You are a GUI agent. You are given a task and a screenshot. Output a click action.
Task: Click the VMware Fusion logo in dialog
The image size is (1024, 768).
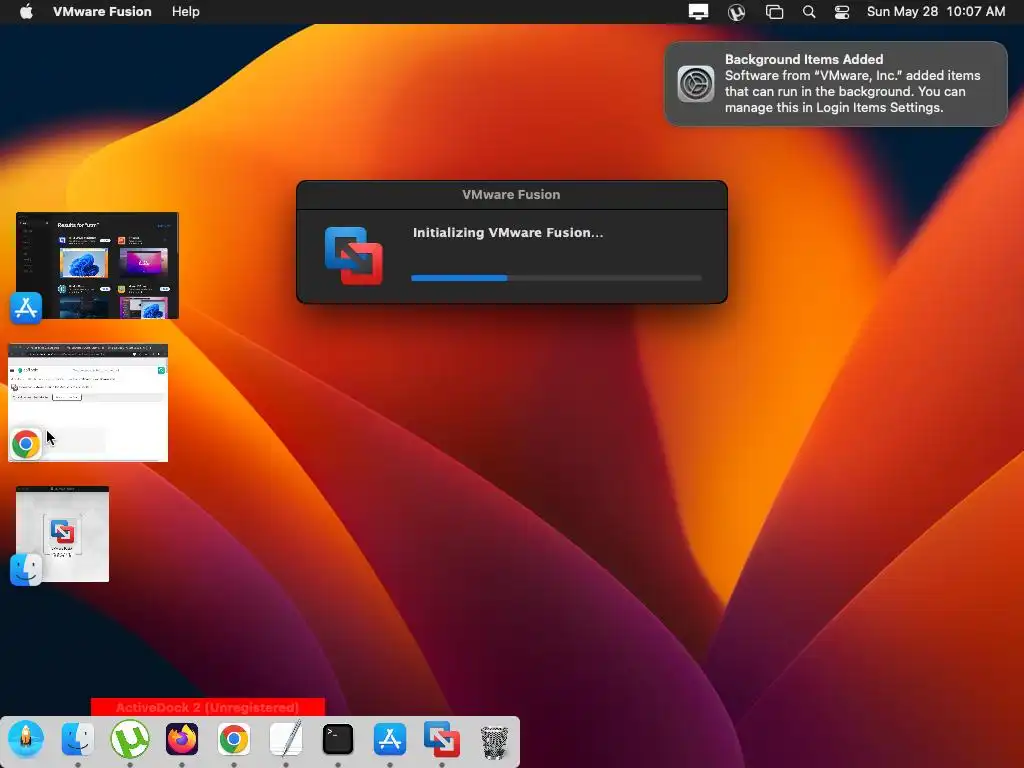tap(353, 255)
